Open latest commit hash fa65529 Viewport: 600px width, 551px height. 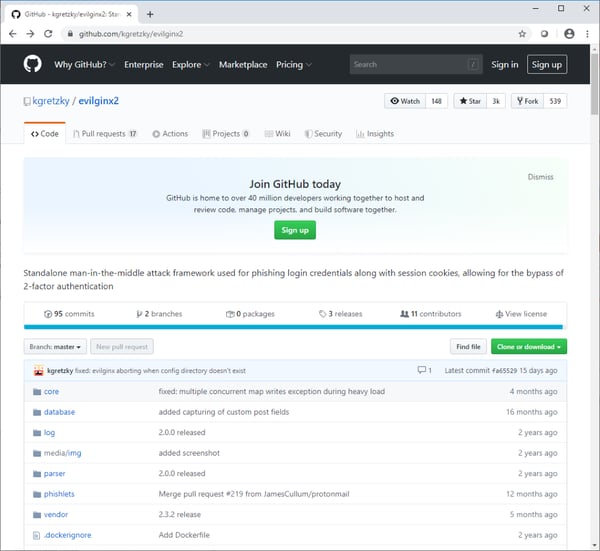(x=504, y=370)
